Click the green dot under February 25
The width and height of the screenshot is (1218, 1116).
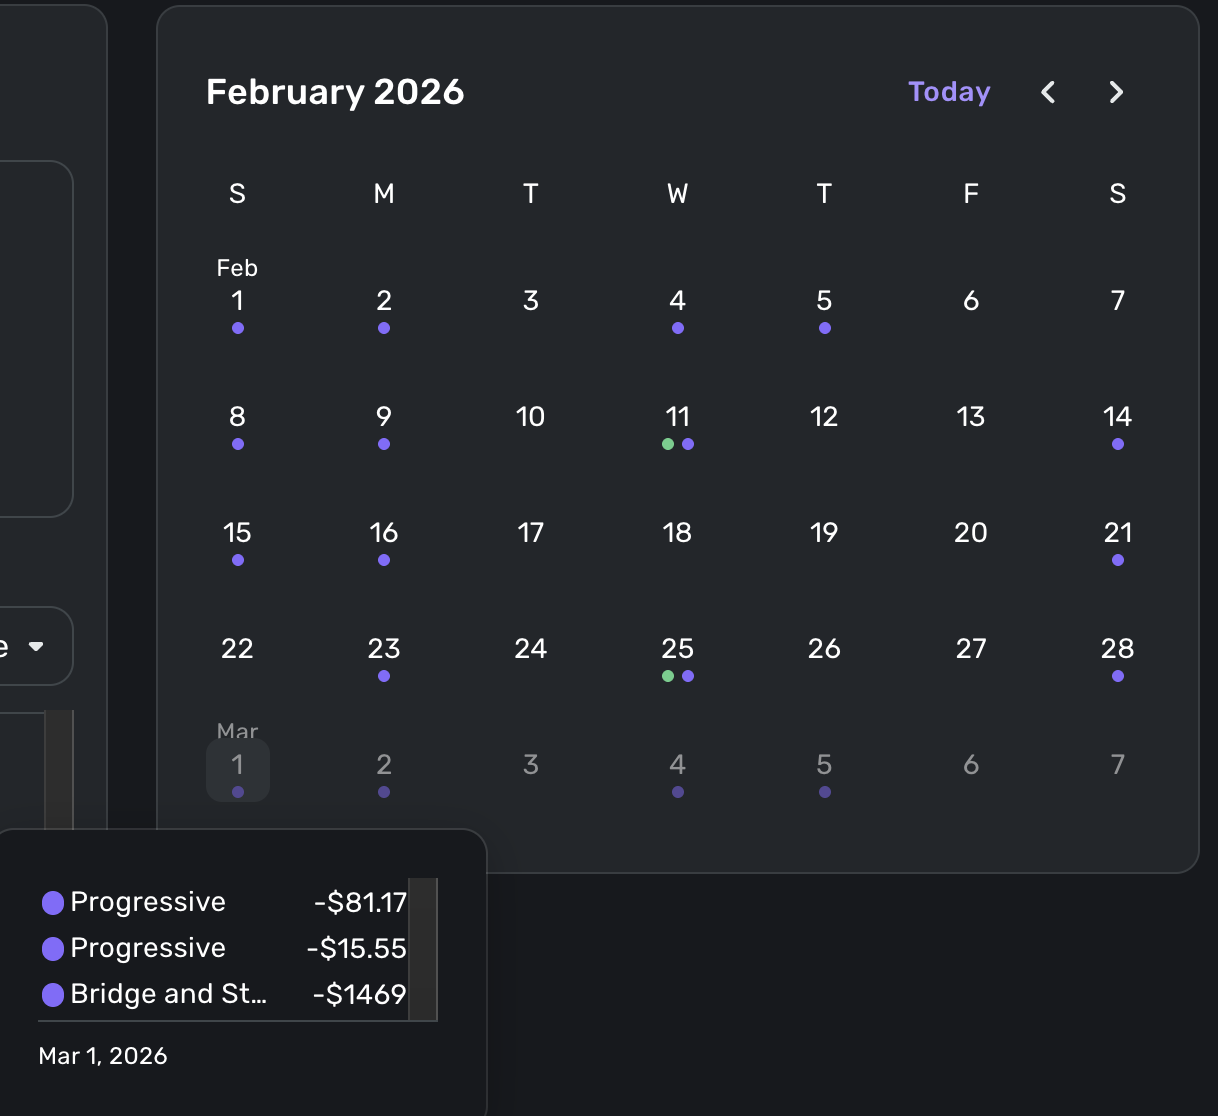click(x=668, y=676)
